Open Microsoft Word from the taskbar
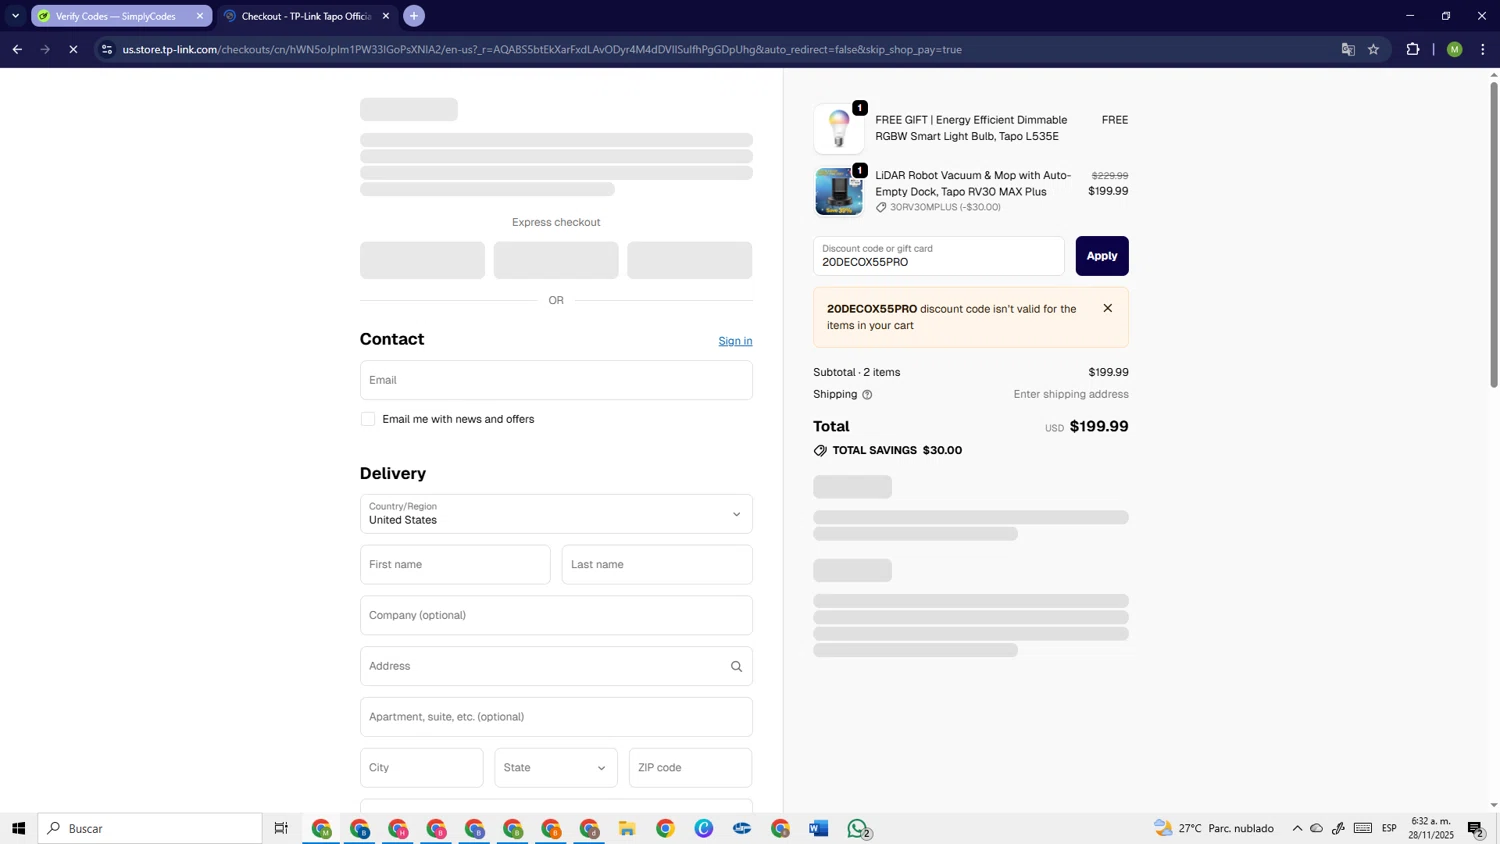 point(819,828)
